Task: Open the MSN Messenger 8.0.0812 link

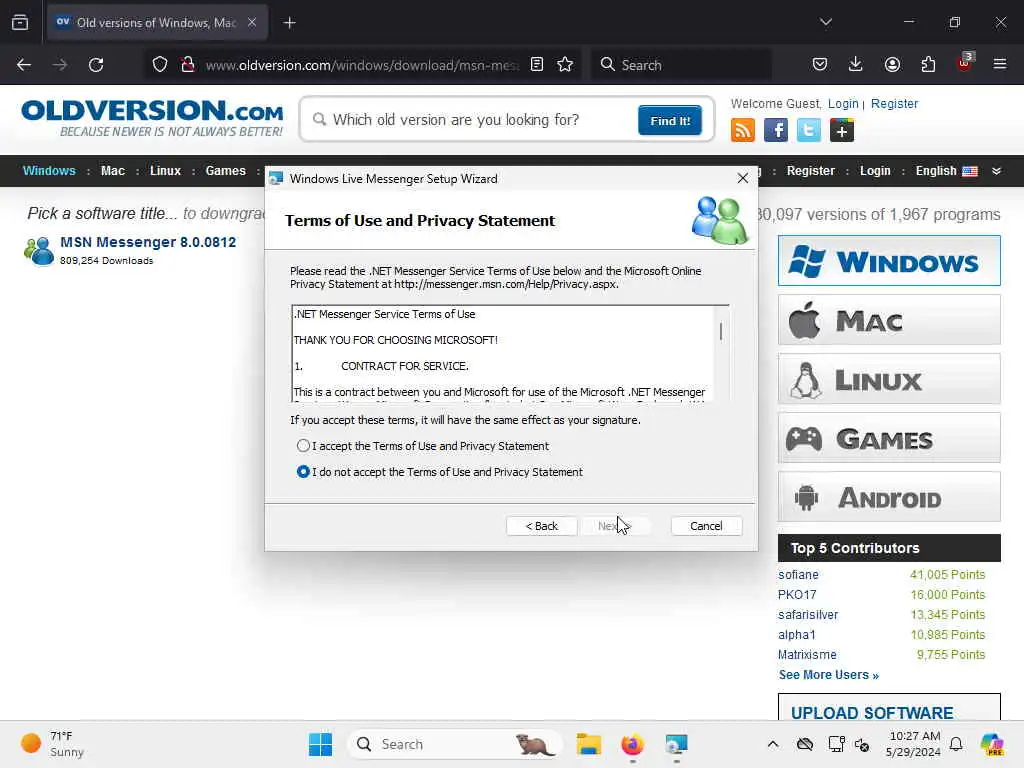Action: coord(148,242)
